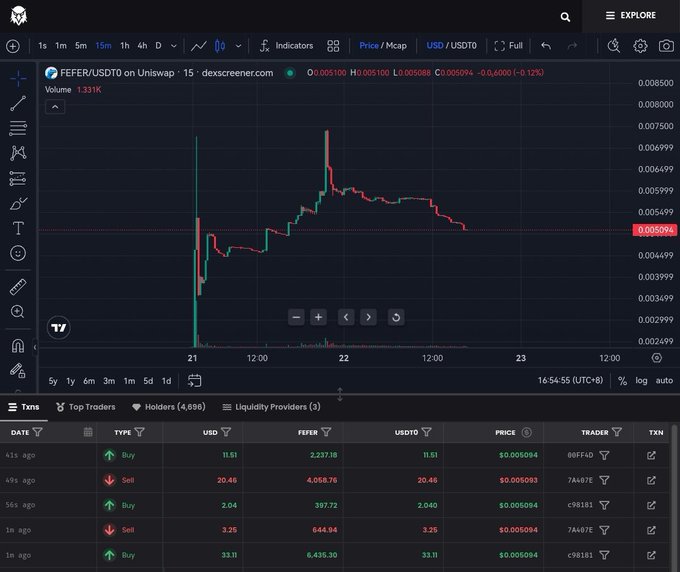Open transaction link for trader 00FF4D
Image resolution: width=680 pixels, height=572 pixels.
[651, 455]
